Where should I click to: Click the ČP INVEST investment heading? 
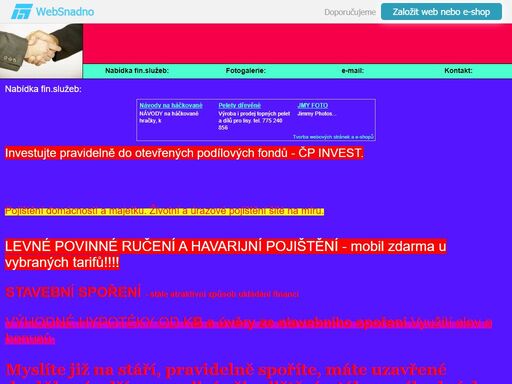[184, 153]
